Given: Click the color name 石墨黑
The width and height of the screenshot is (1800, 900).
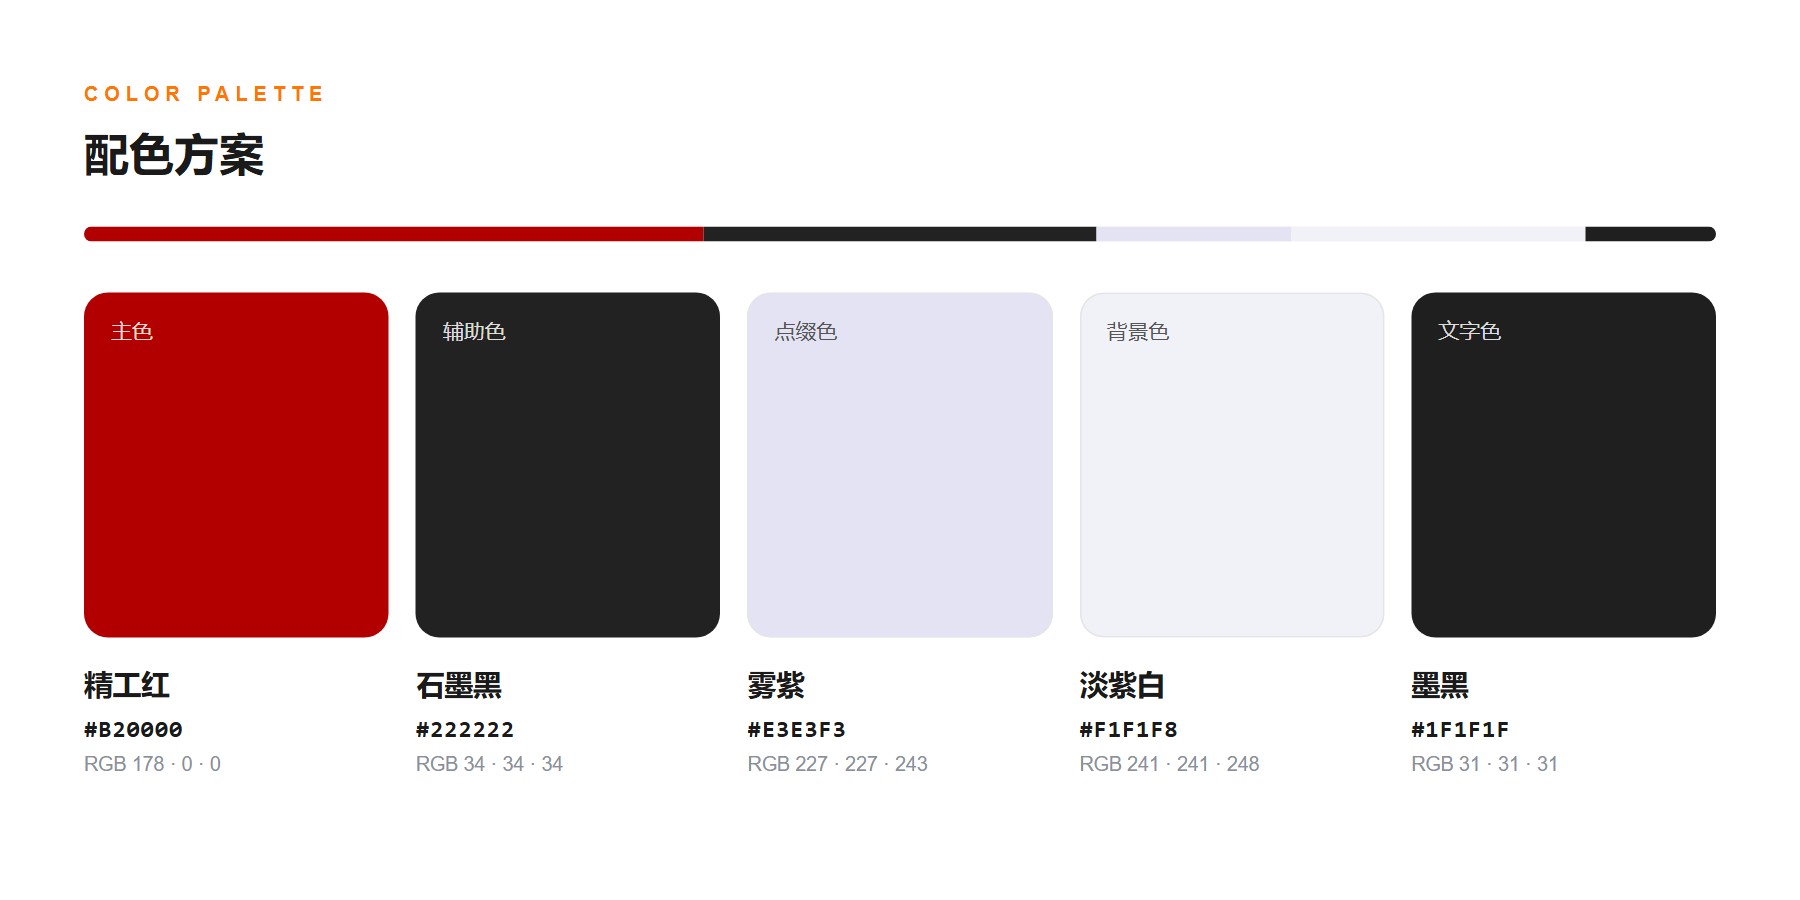Looking at the screenshot, I should pyautogui.click(x=459, y=685).
